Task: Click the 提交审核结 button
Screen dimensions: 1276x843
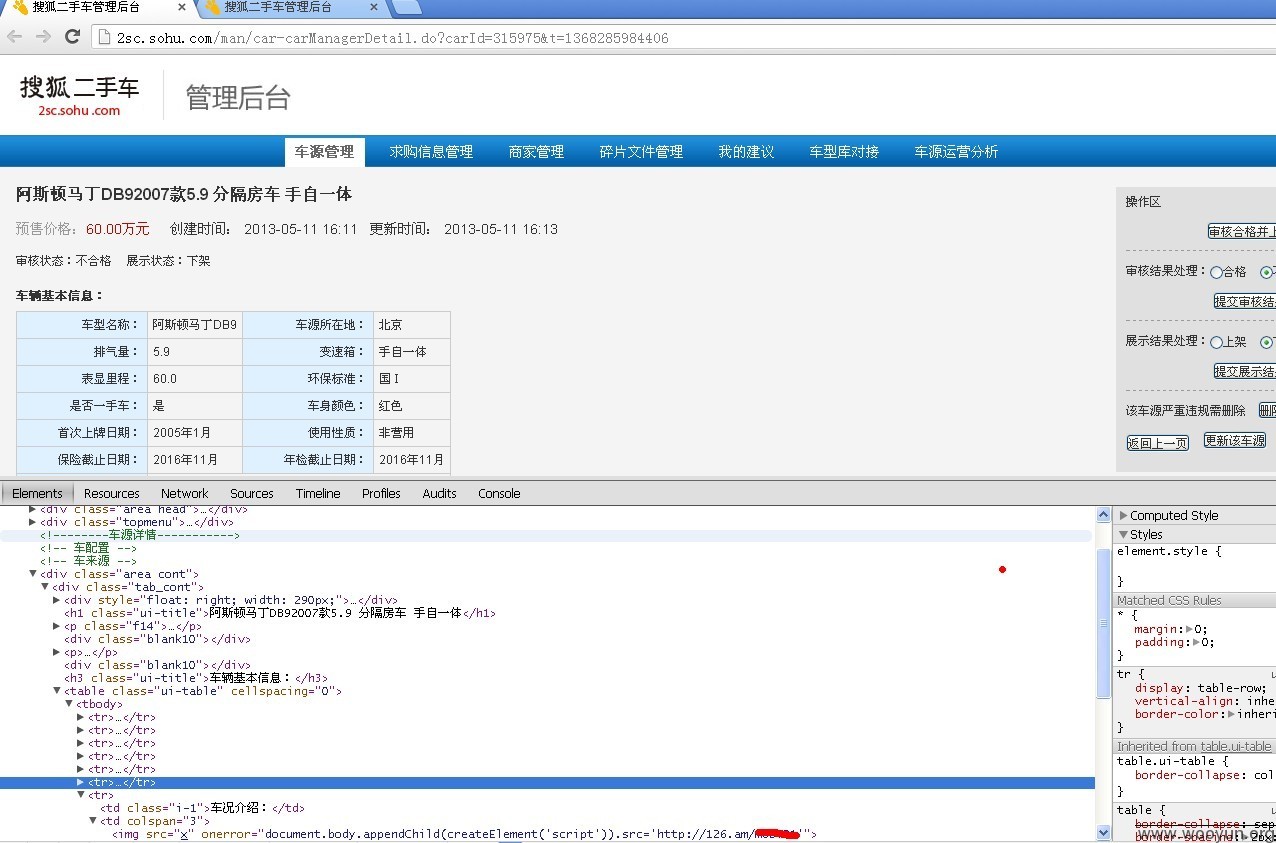Action: pyautogui.click(x=1245, y=302)
